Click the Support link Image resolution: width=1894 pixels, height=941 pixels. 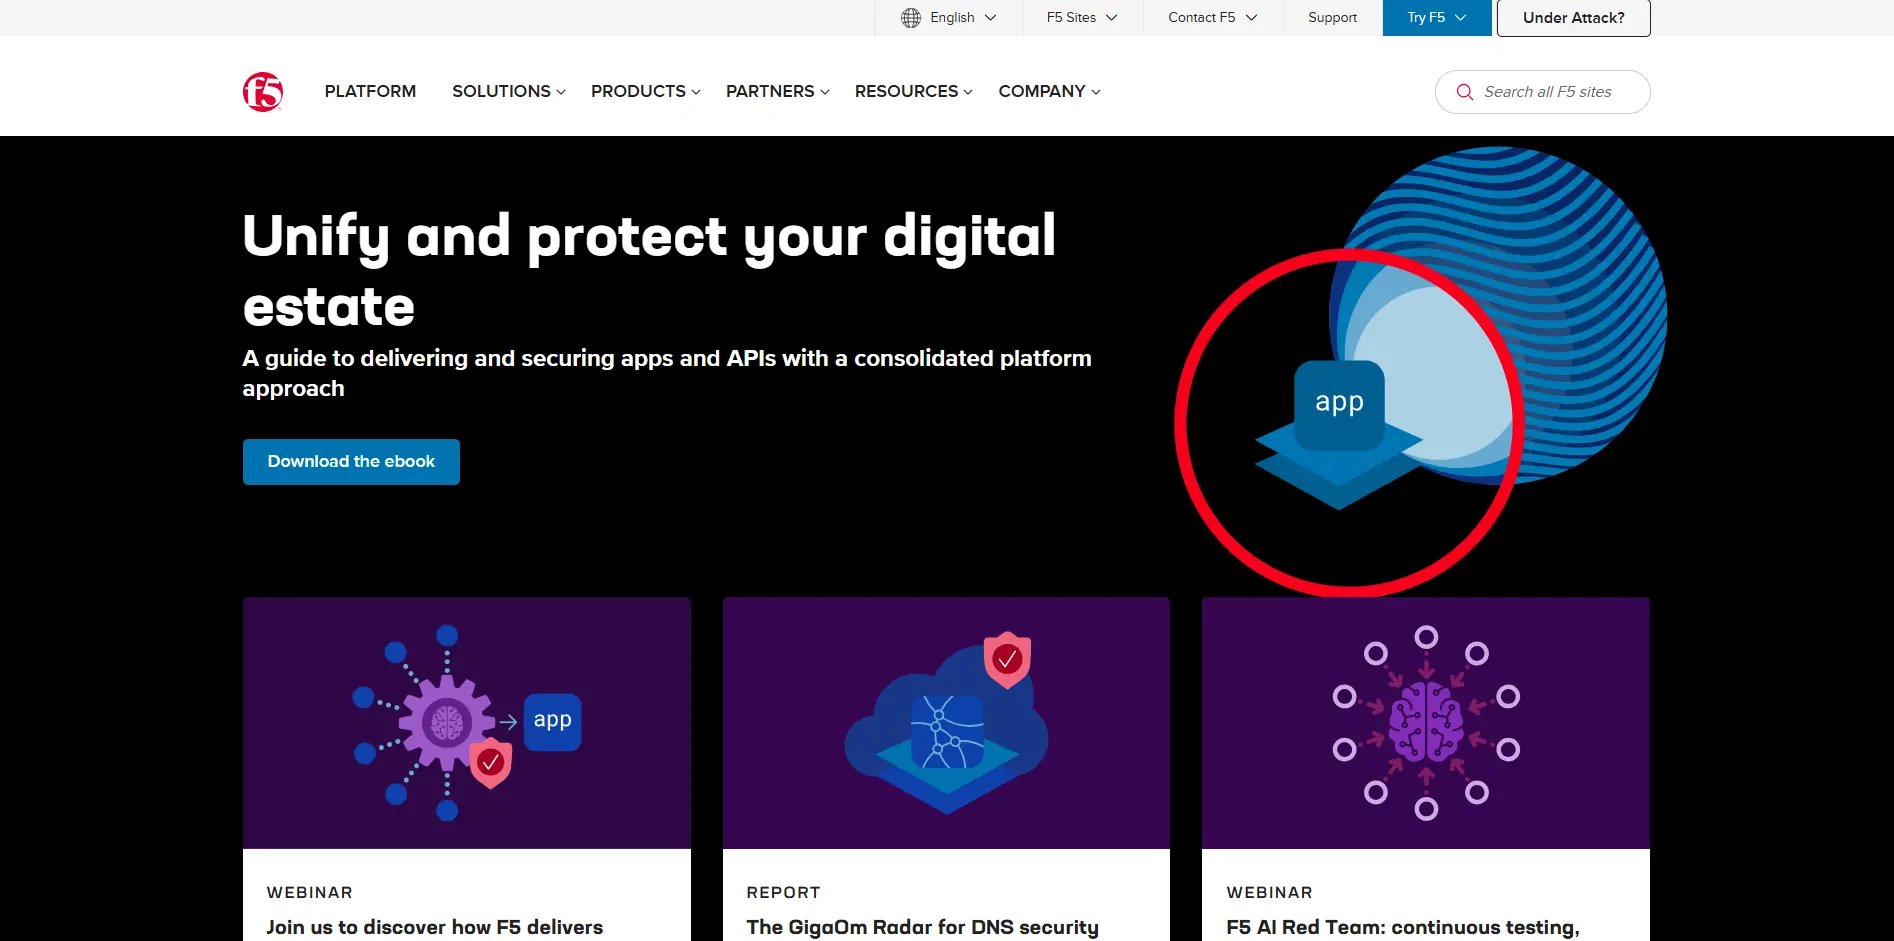tap(1332, 18)
